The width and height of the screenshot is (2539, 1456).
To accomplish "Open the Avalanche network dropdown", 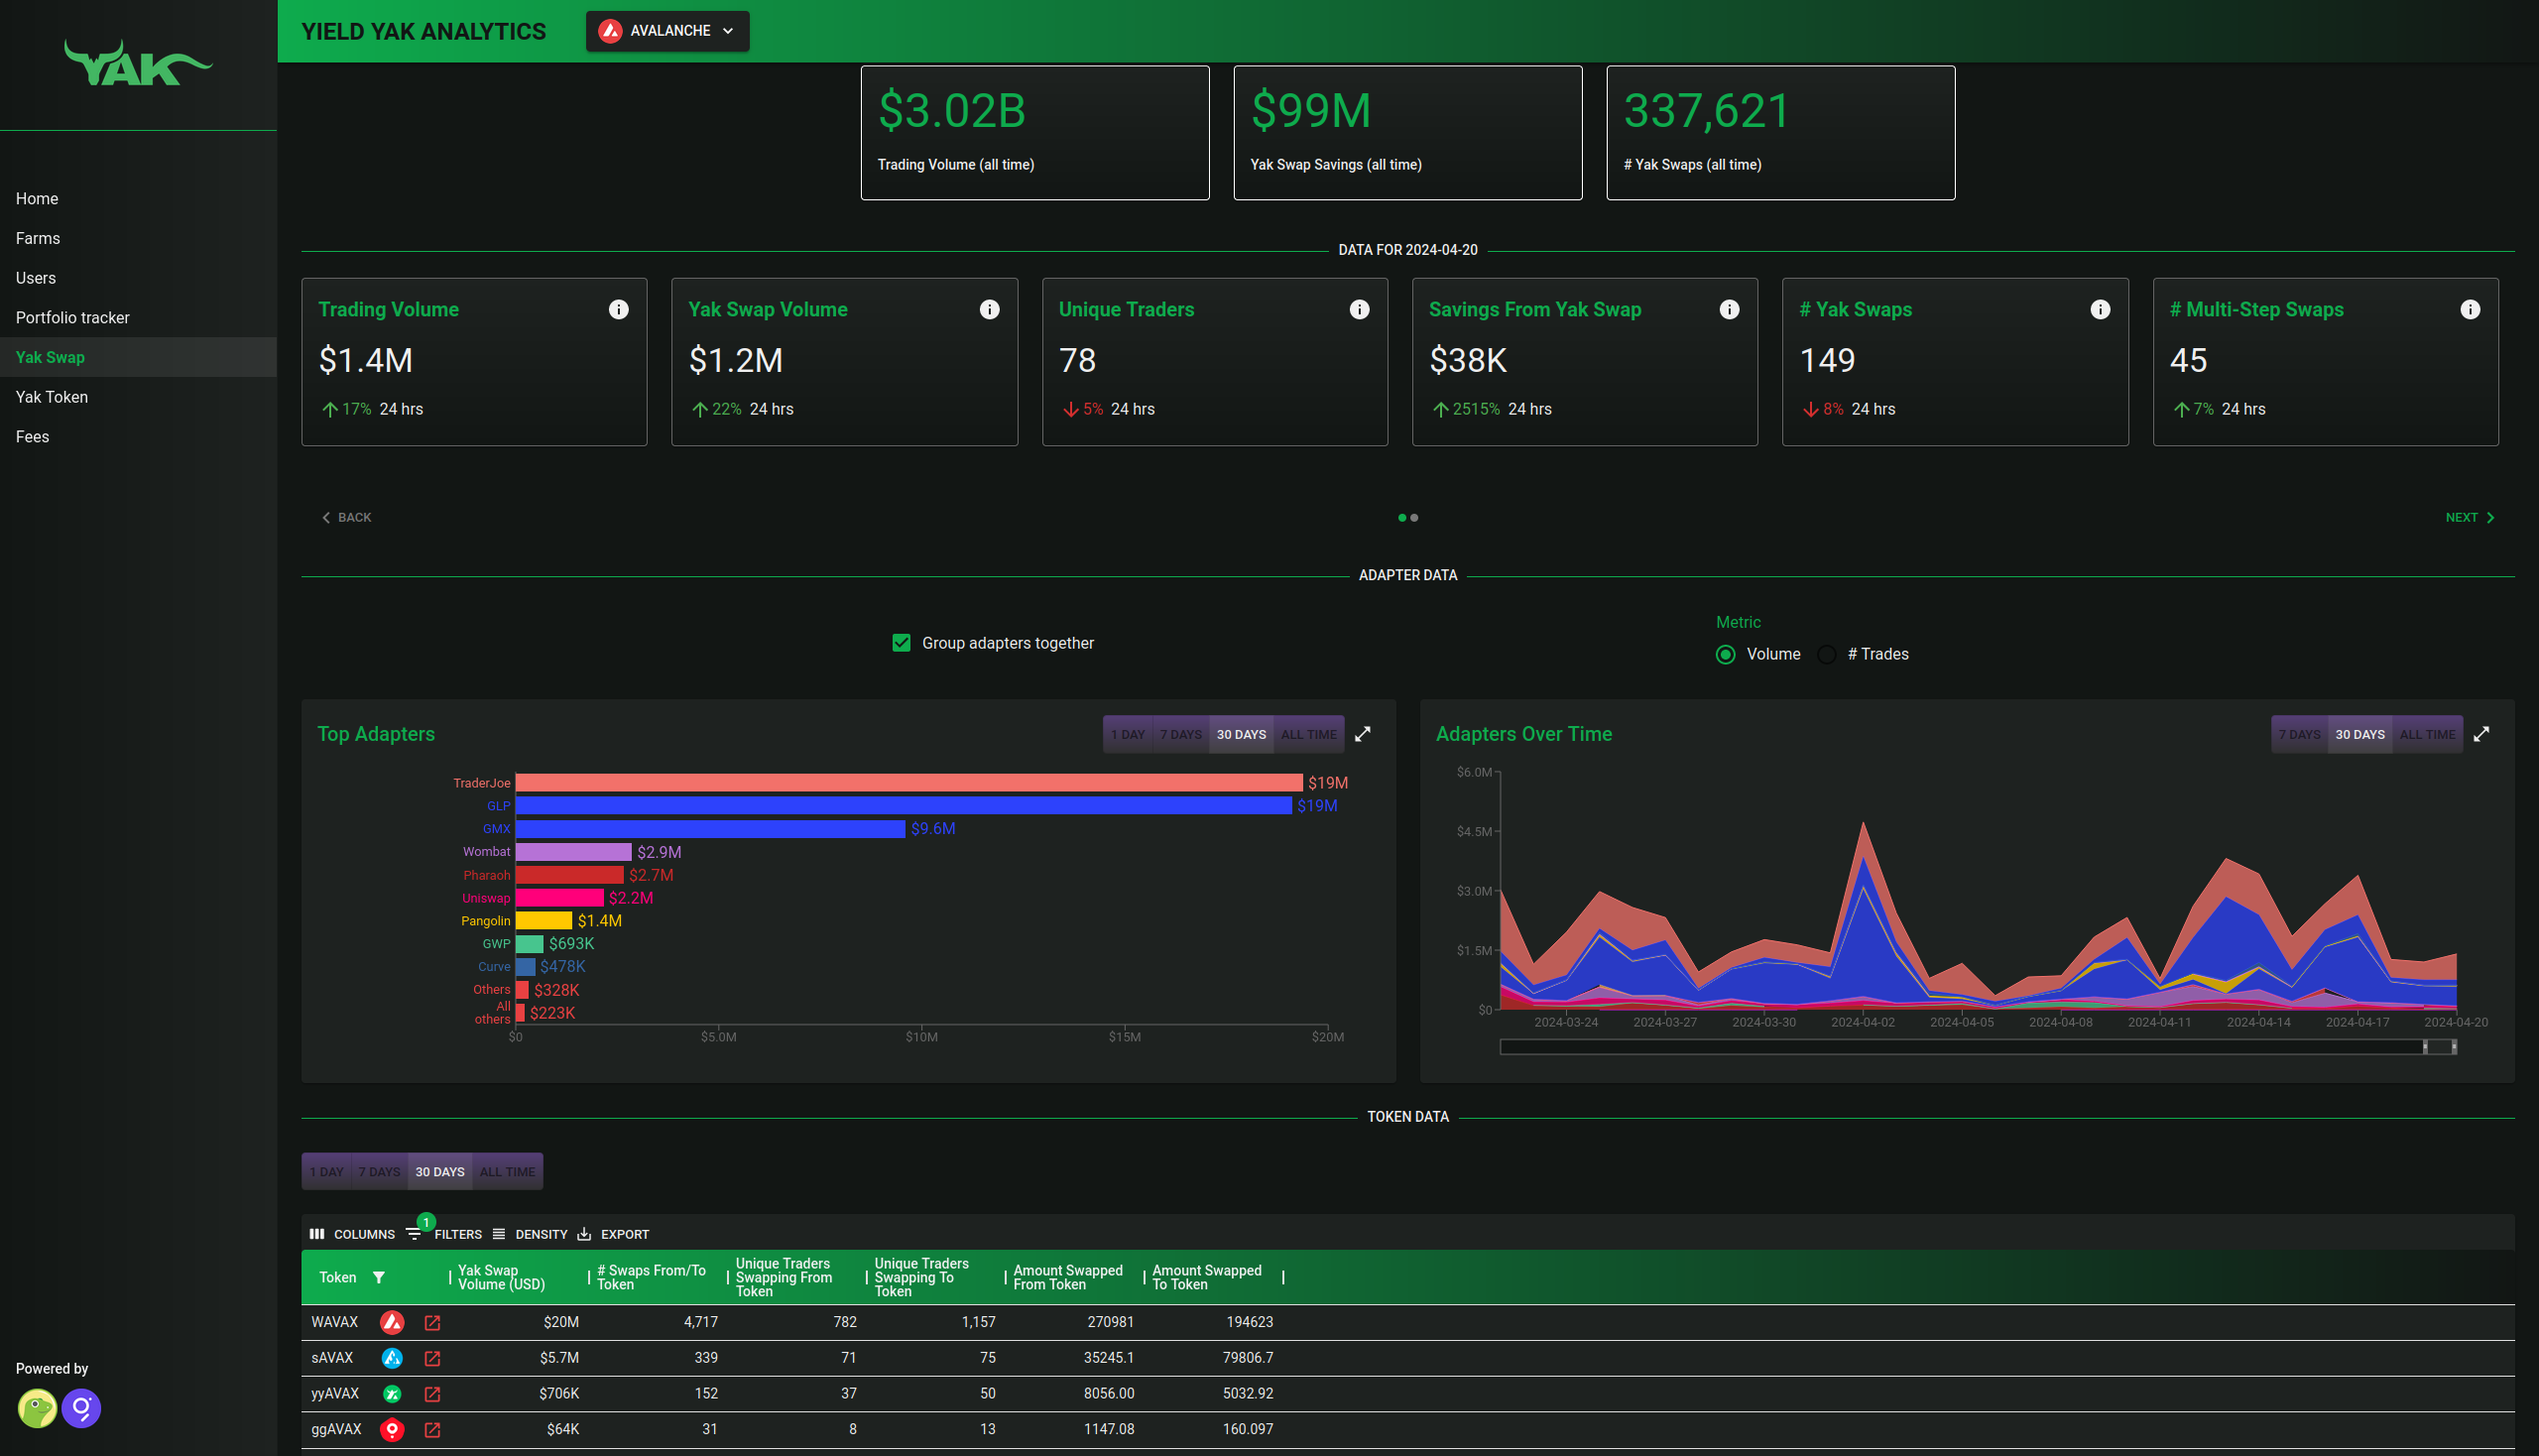I will [x=666, y=30].
